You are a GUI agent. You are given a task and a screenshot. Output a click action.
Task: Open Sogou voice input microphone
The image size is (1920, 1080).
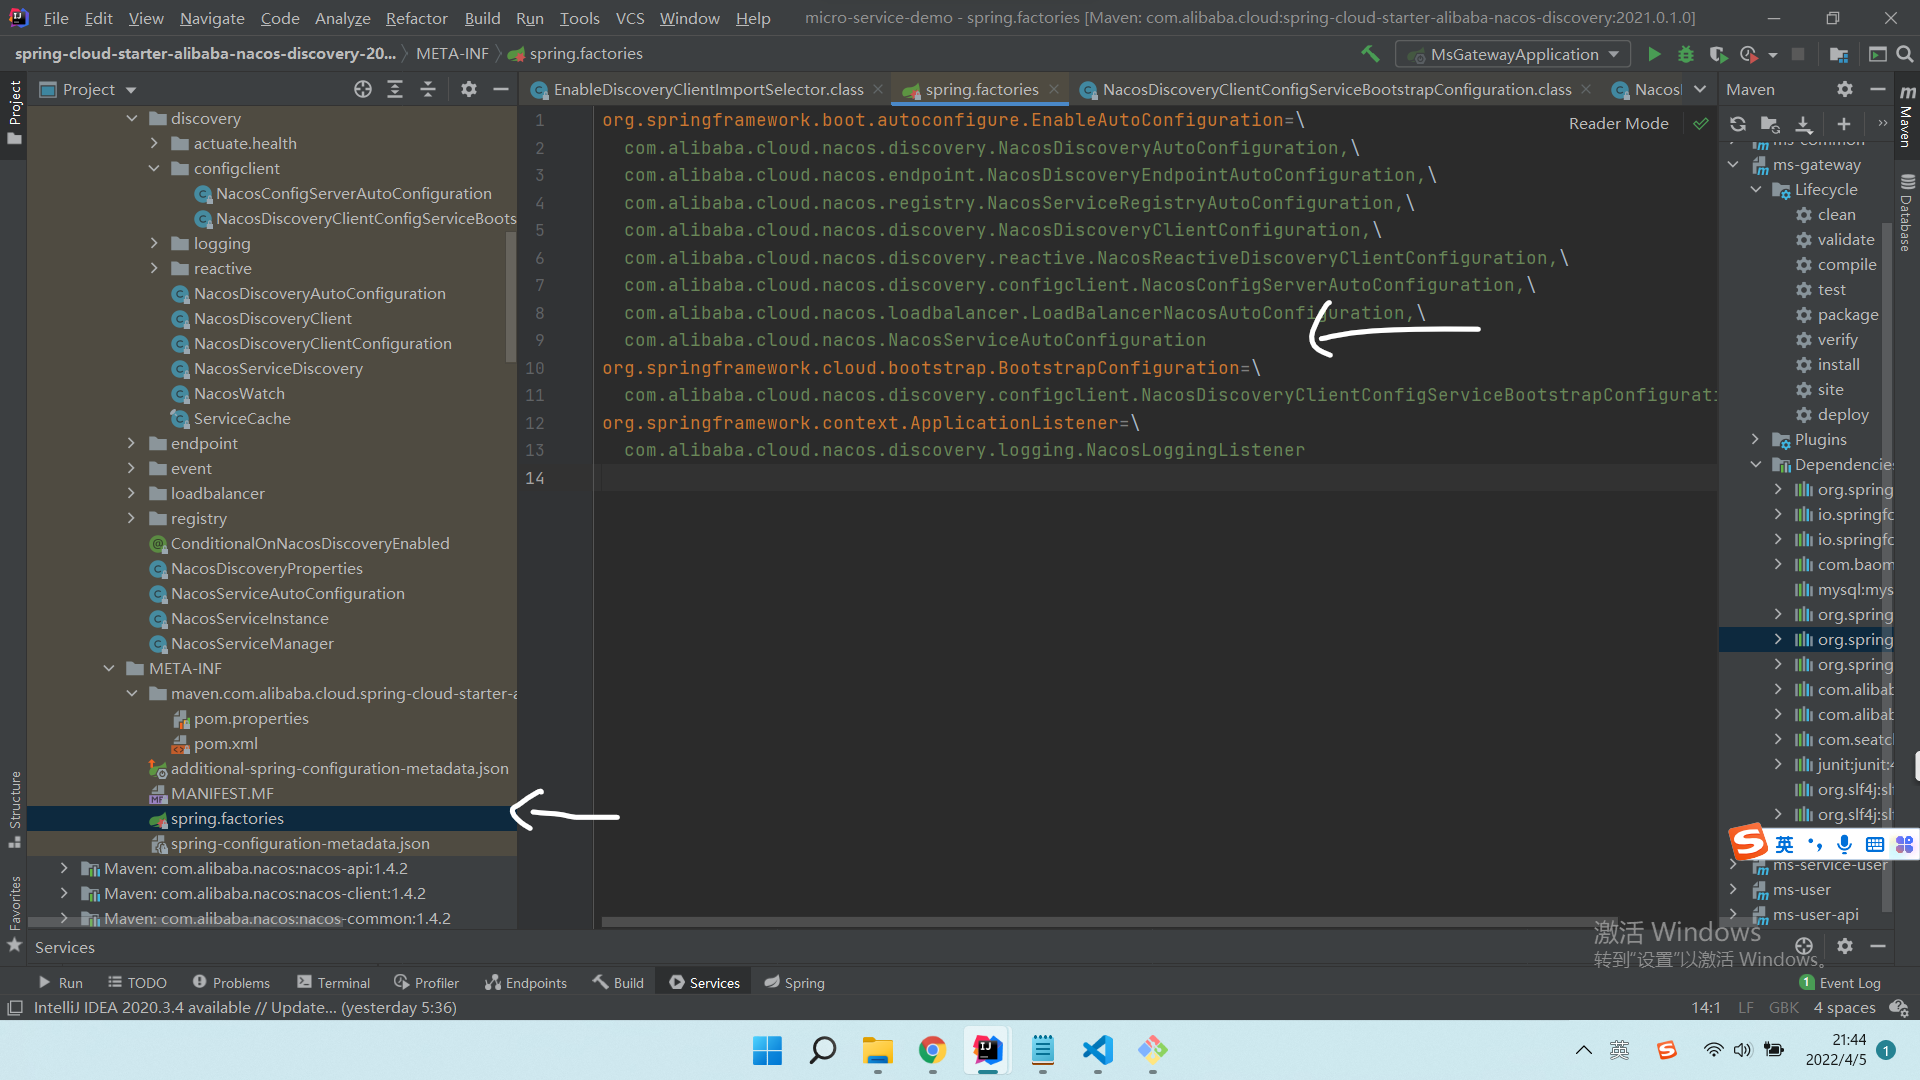click(1844, 844)
